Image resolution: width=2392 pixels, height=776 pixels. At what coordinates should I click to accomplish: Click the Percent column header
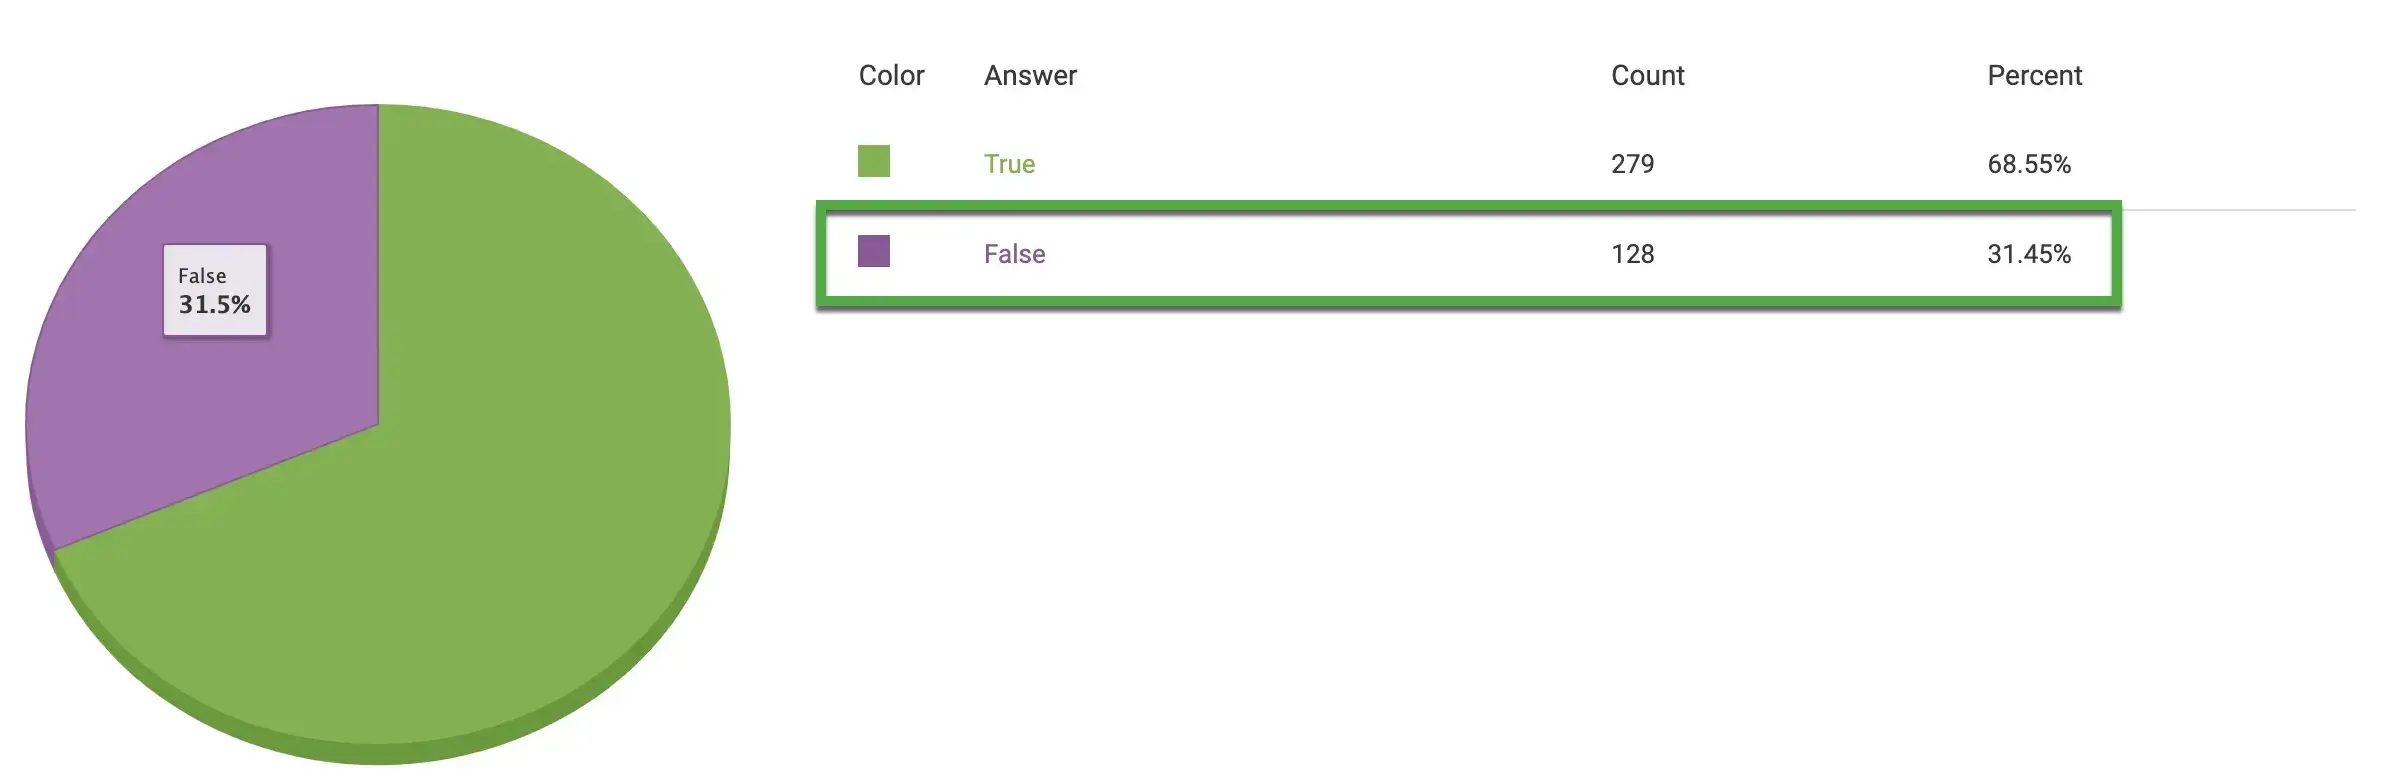point(2034,76)
